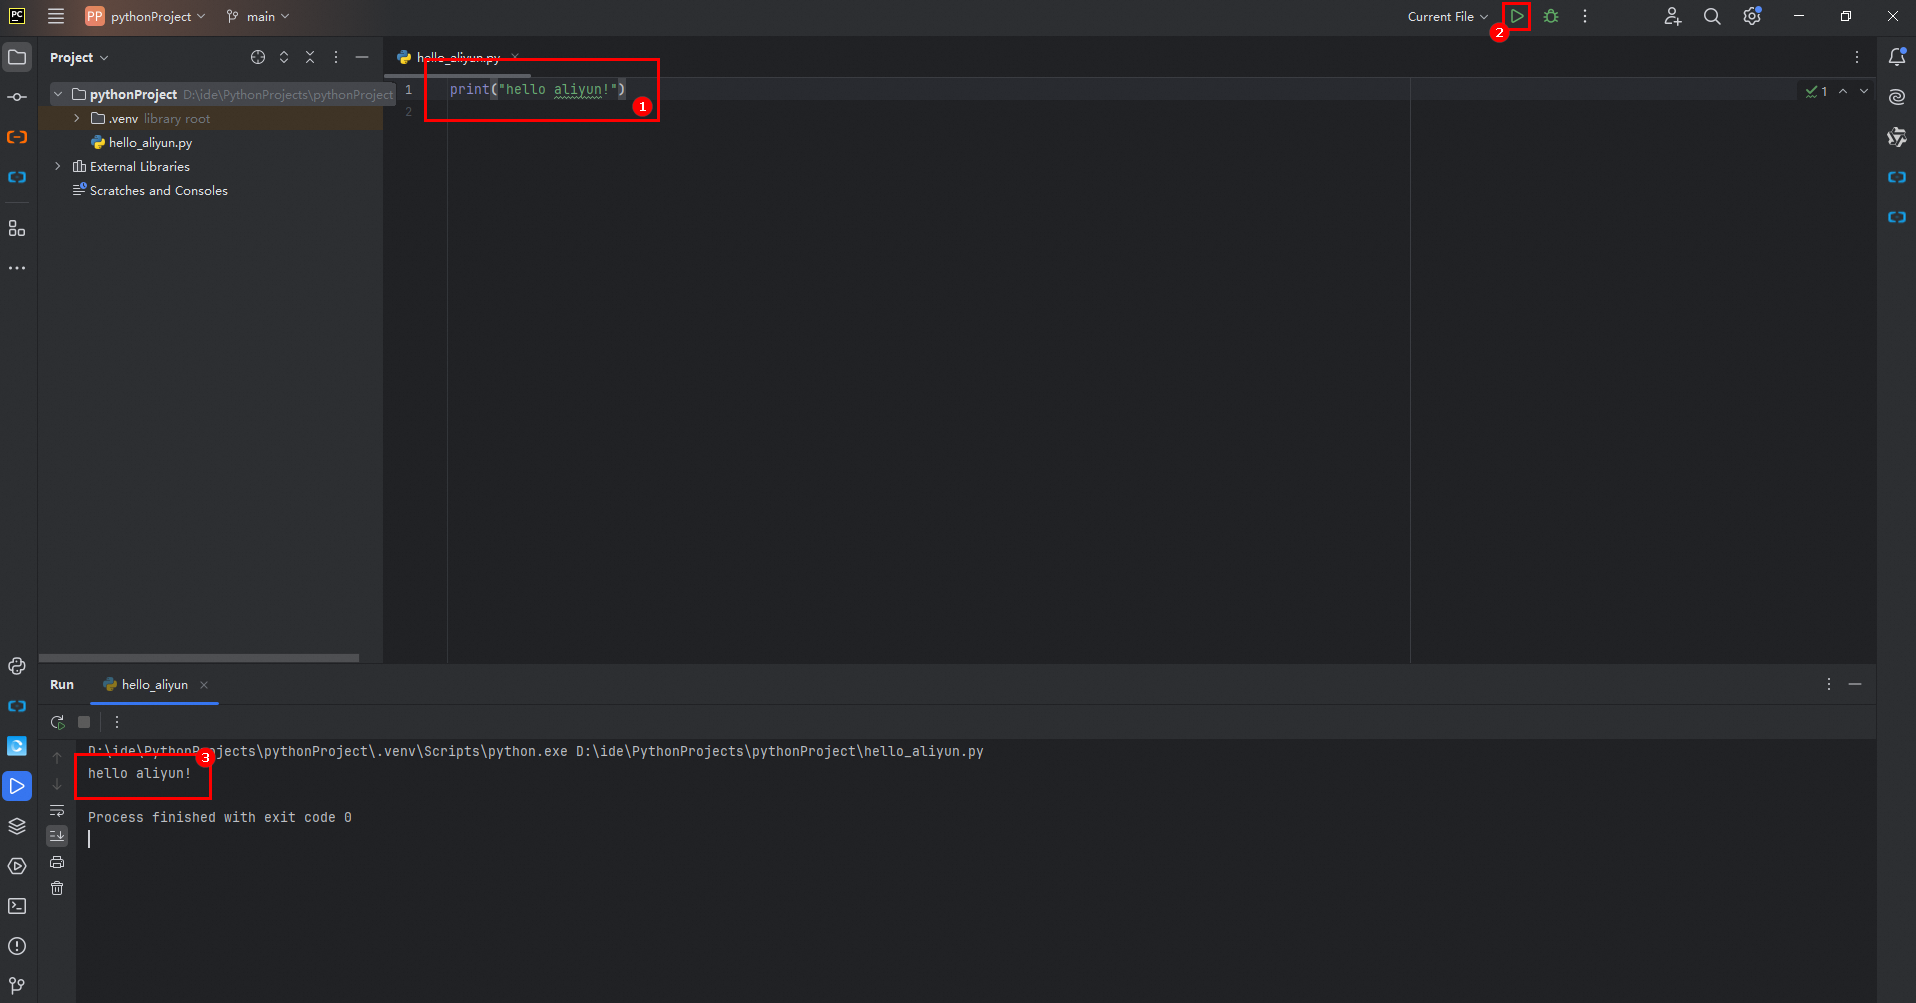The width and height of the screenshot is (1916, 1003).
Task: Click the inspections widget checkmark
Action: 1817,91
